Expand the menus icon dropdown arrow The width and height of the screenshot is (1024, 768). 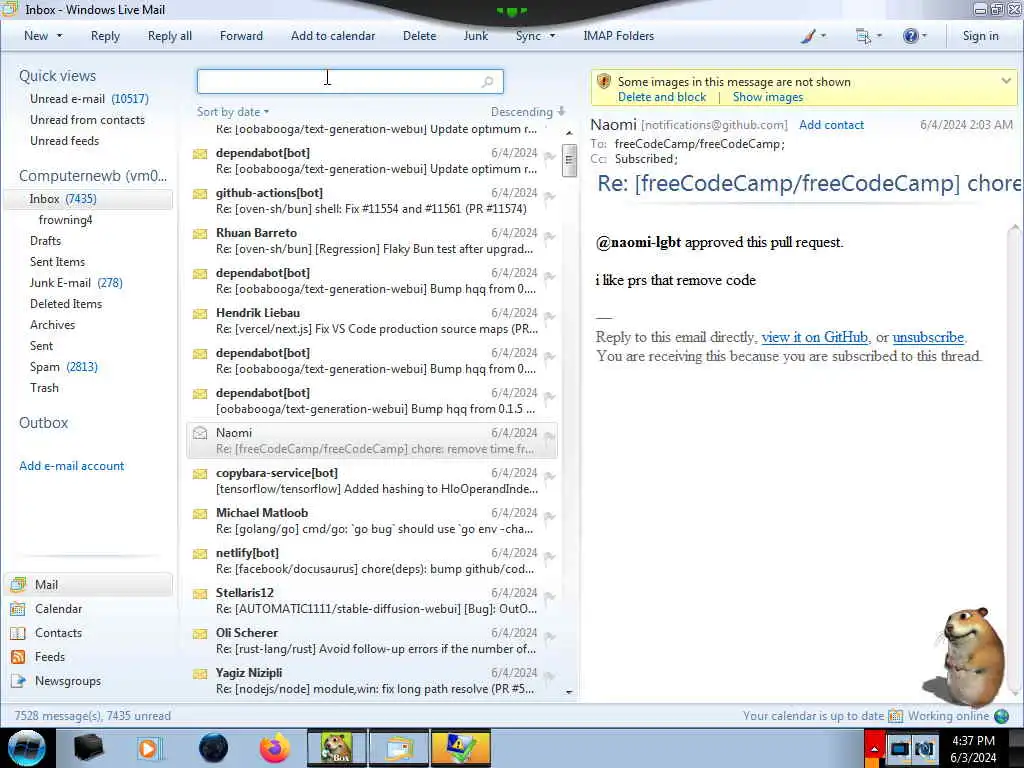click(879, 36)
